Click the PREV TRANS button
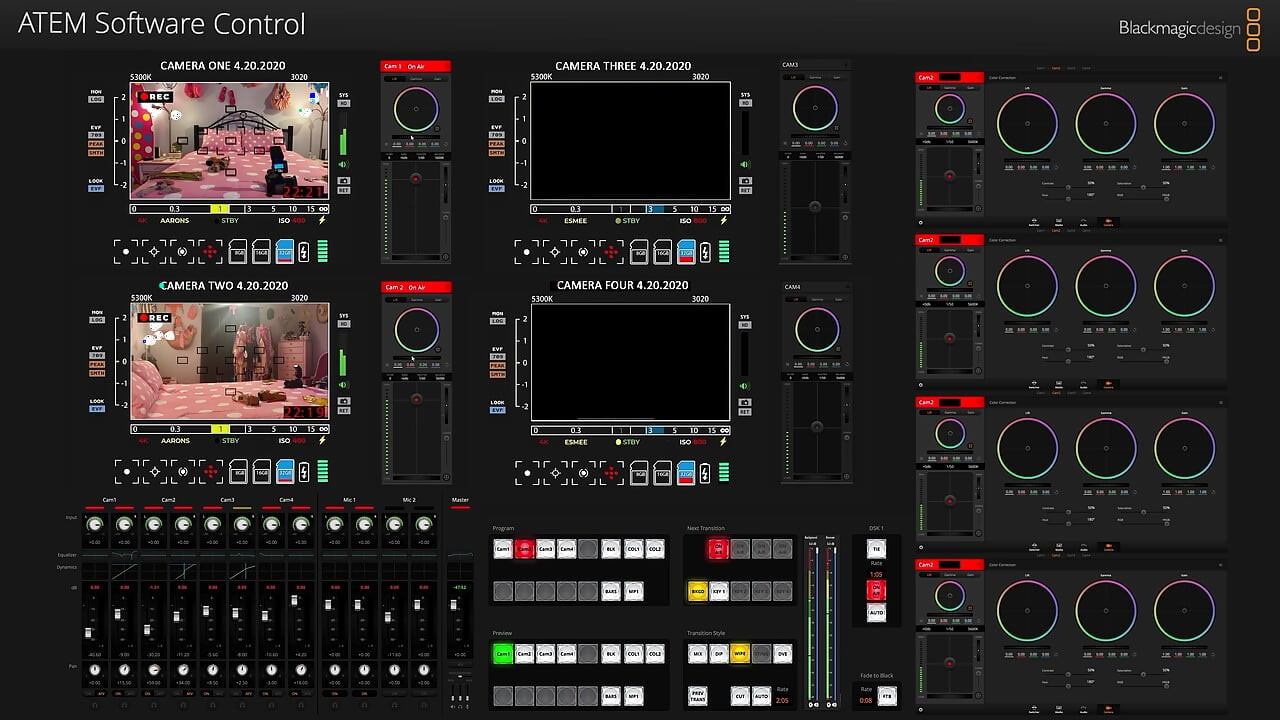Image resolution: width=1280 pixels, height=720 pixels. [x=697, y=695]
